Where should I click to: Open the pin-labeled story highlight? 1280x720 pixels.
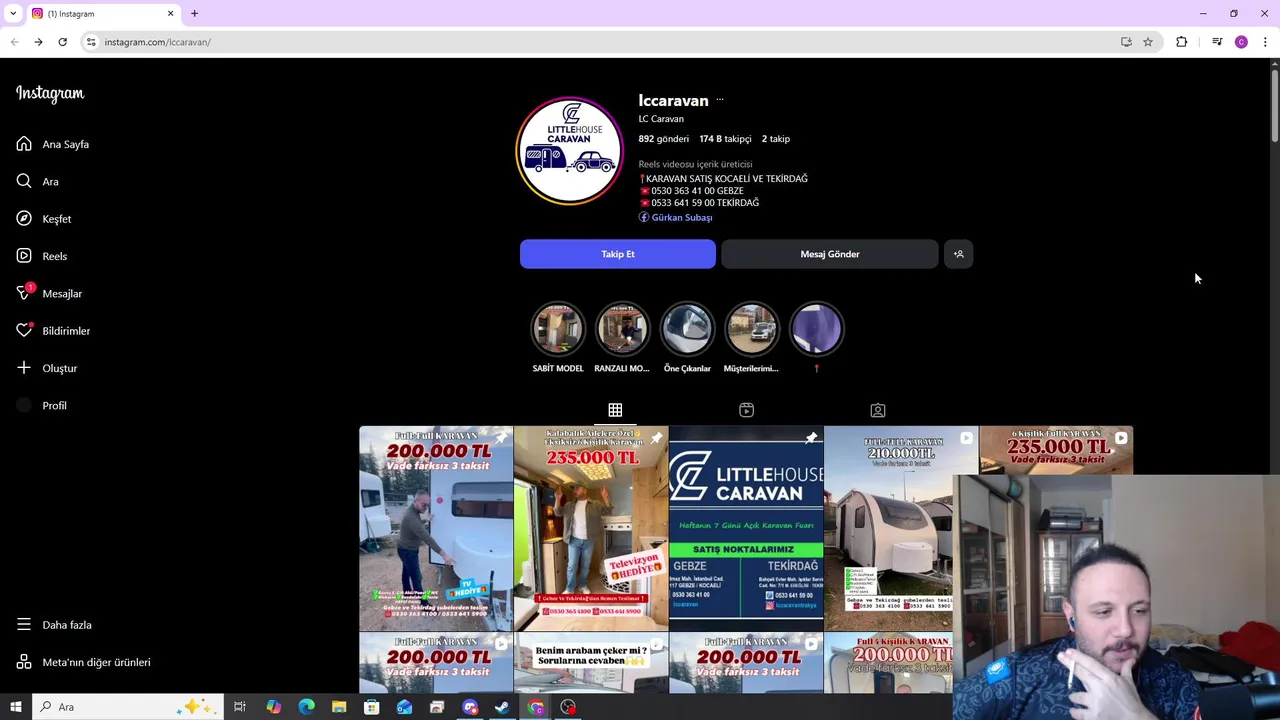point(816,329)
